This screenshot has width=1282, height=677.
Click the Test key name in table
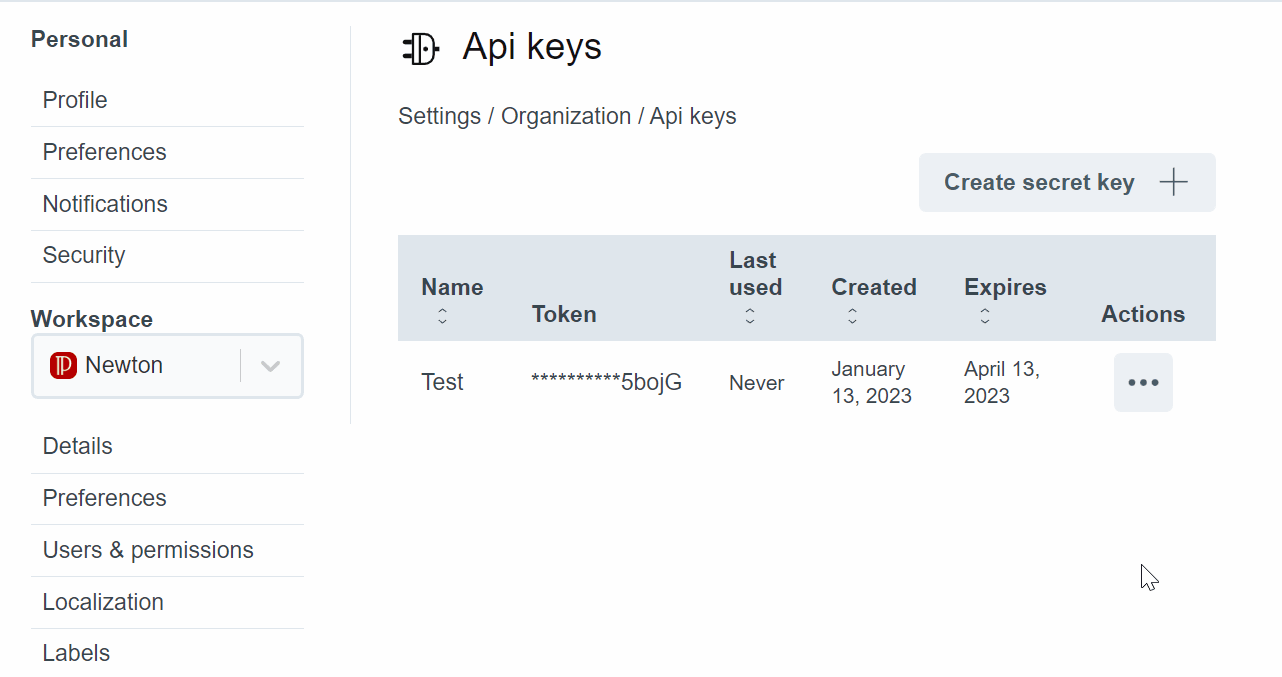[x=442, y=382]
